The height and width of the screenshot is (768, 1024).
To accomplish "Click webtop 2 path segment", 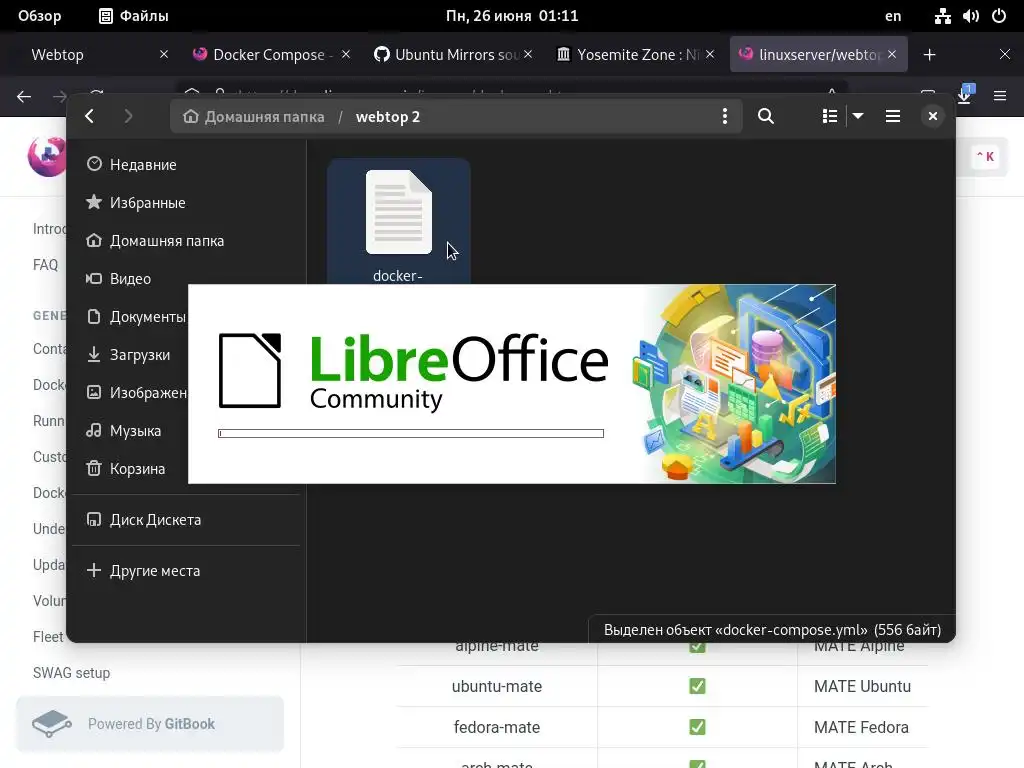I will point(388,117).
